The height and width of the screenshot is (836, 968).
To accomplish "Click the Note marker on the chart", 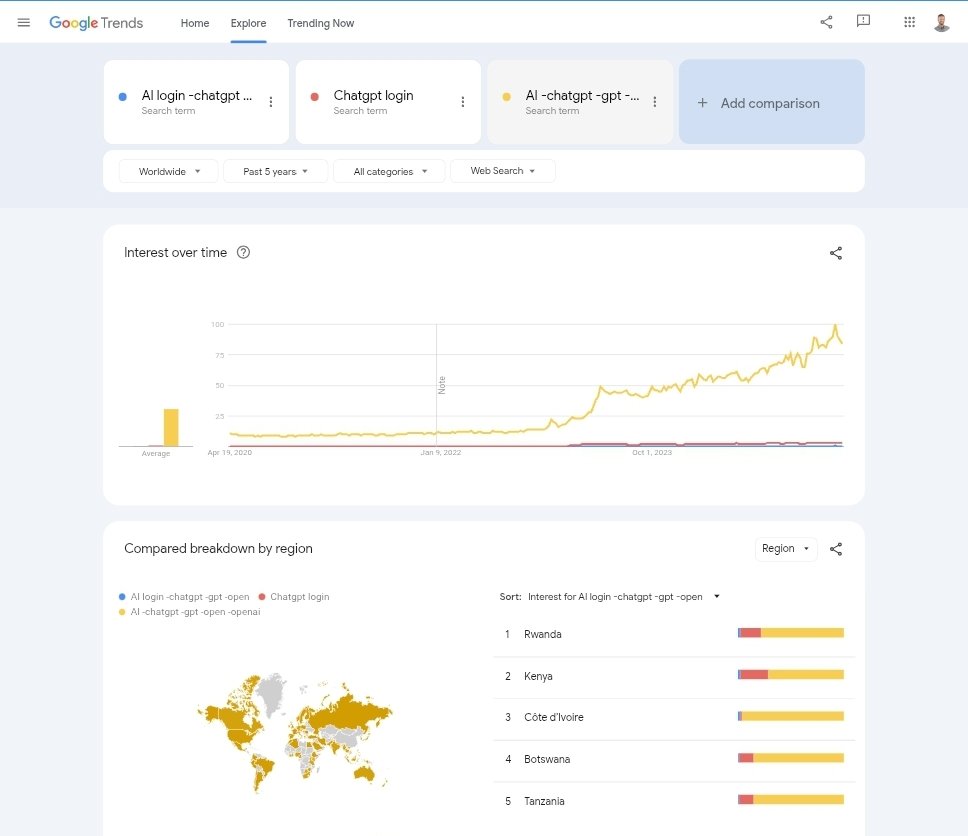I will [441, 385].
